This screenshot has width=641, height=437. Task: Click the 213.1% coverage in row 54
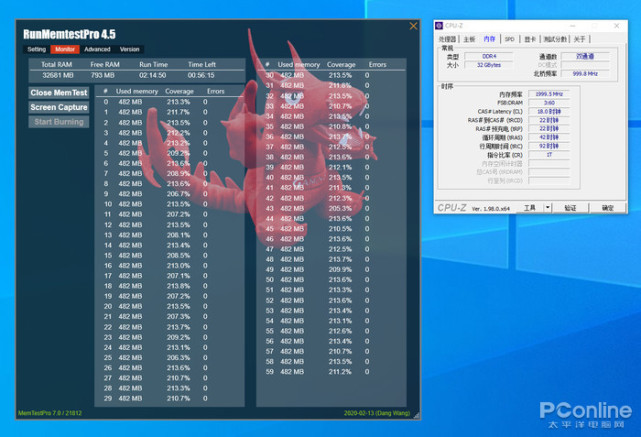tap(340, 321)
